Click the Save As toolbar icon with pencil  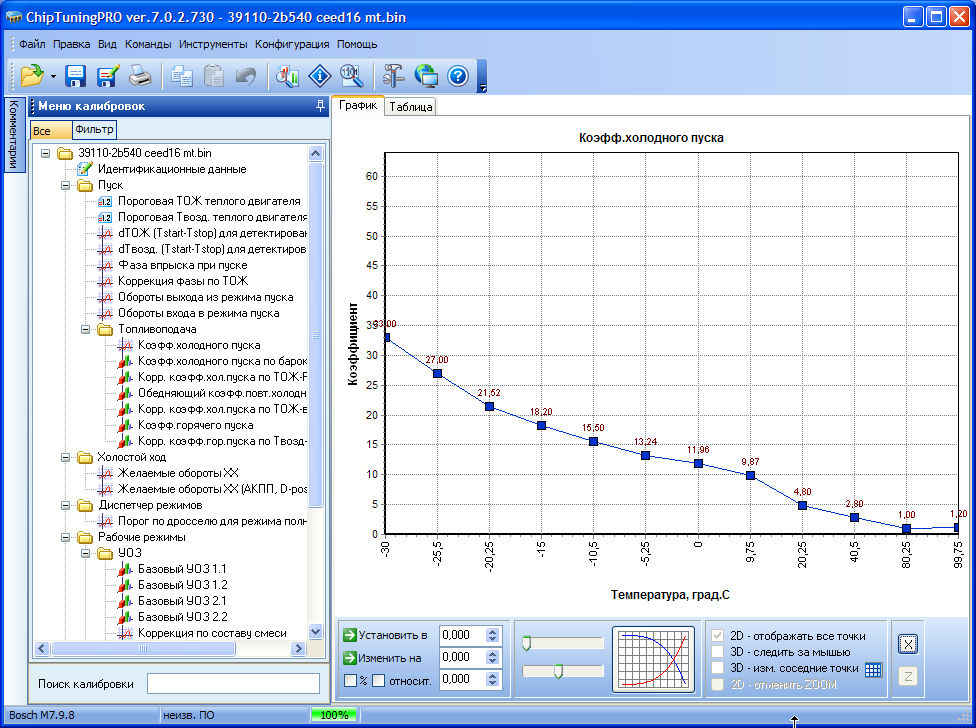click(x=108, y=76)
